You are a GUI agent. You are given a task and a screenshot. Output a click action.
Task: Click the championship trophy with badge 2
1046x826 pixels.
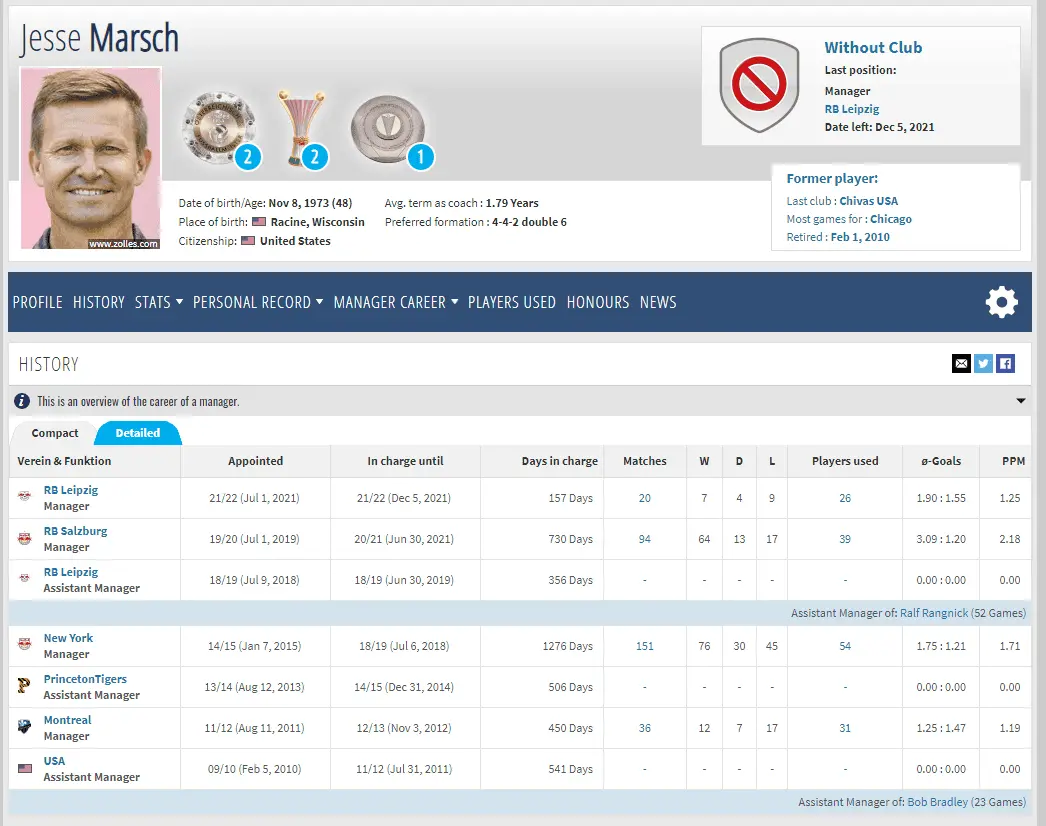(219, 129)
